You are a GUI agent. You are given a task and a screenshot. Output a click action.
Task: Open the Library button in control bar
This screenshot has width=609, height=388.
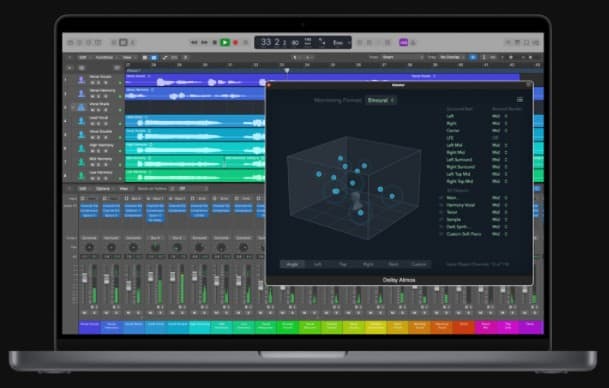71,43
